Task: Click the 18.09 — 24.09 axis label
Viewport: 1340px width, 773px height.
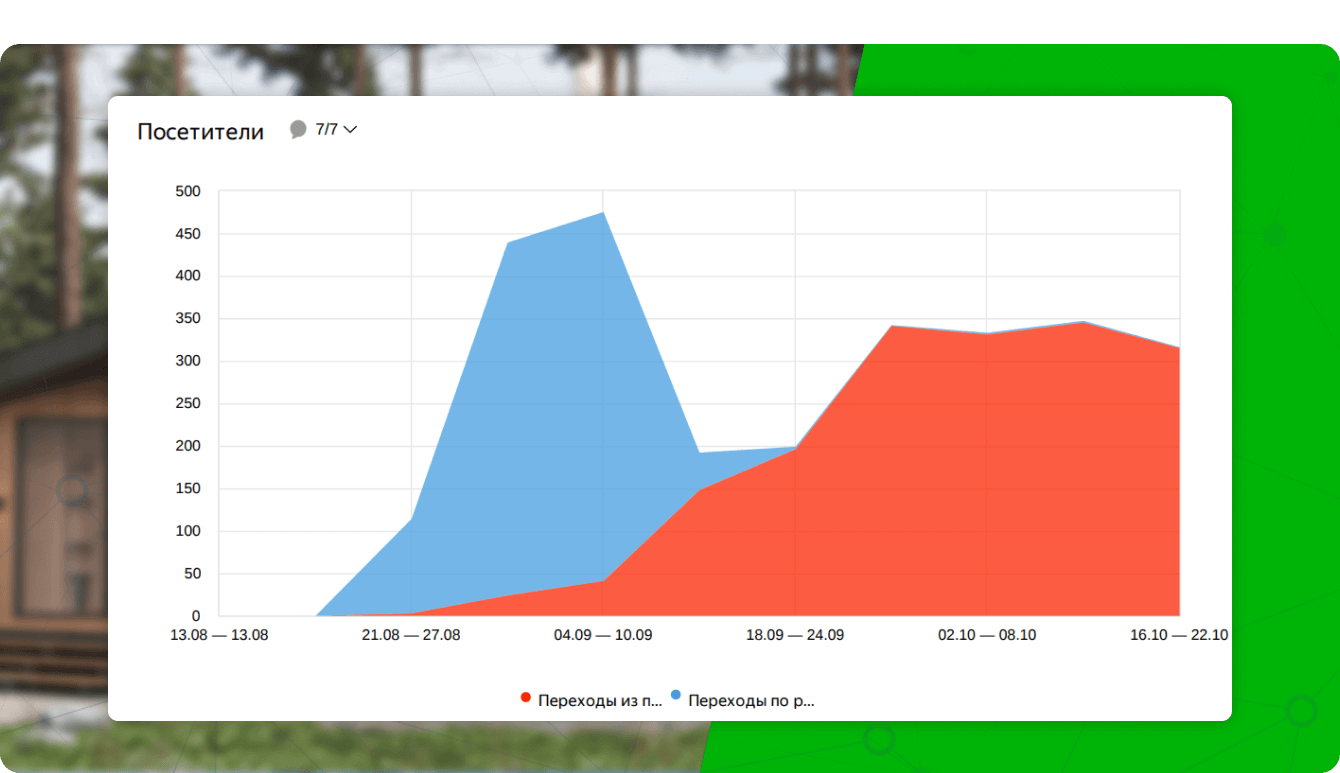Action: pyautogui.click(x=795, y=635)
